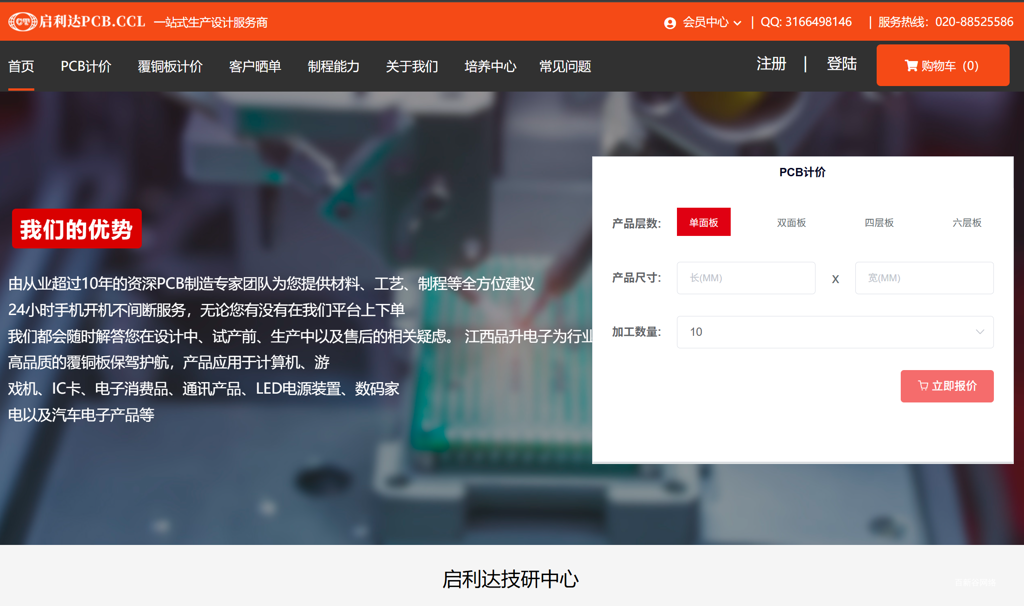Click the 产品尺寸 label
Screen dimensions: 1024x606
(636, 278)
